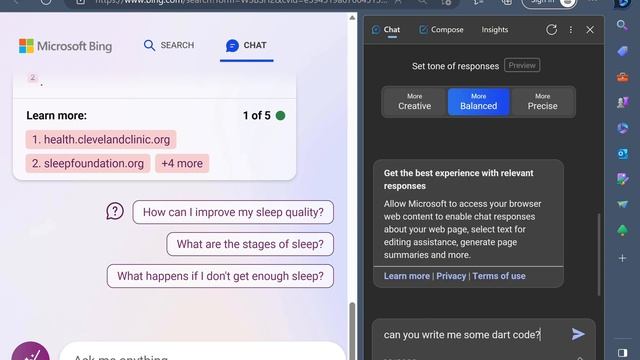Viewport: 640px width, 360px height.
Task: Click the plus icon to customize sidebar
Action: [x=622, y=258]
